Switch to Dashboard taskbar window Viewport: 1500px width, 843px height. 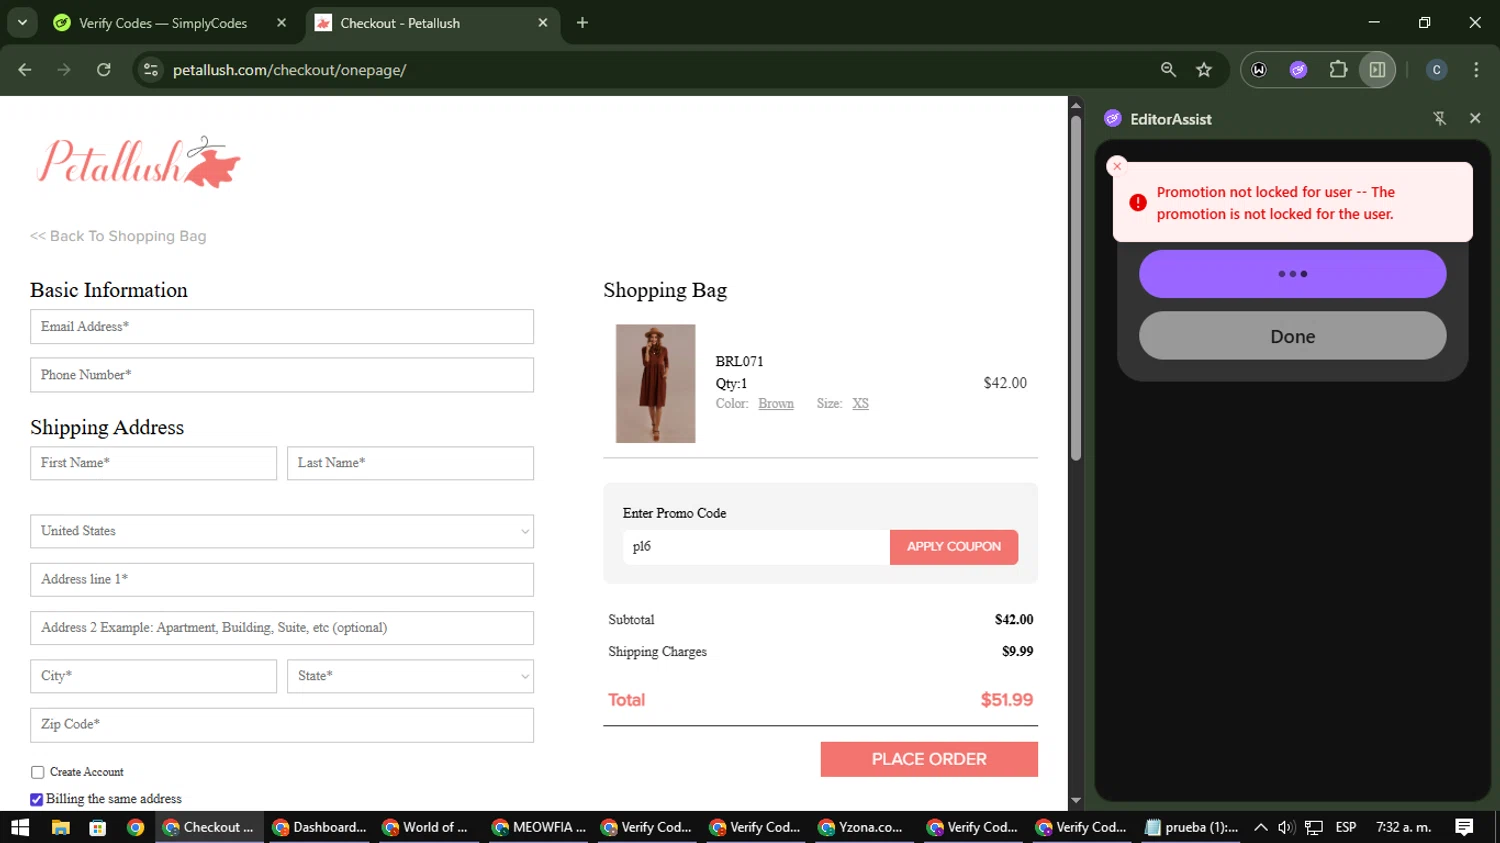319,827
